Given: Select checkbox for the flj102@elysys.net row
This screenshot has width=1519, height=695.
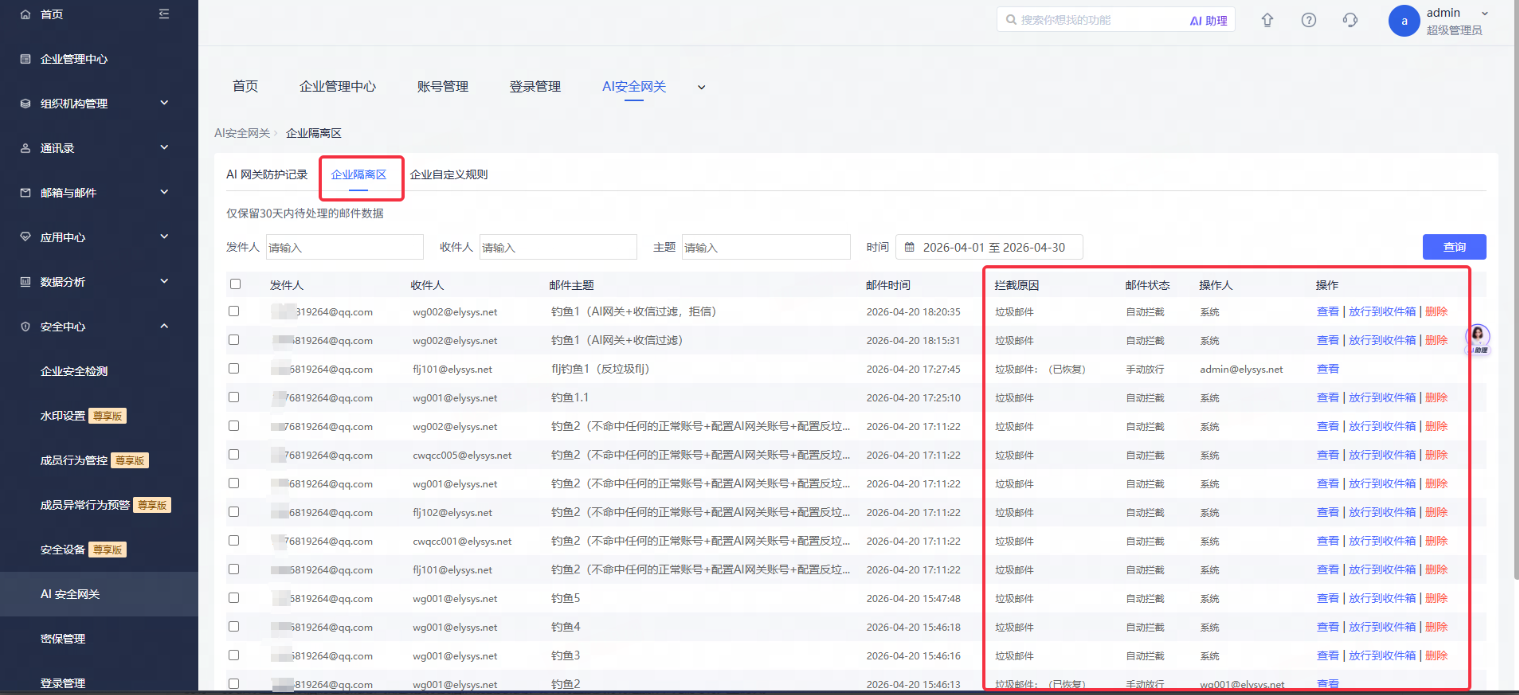Looking at the screenshot, I should (x=235, y=512).
